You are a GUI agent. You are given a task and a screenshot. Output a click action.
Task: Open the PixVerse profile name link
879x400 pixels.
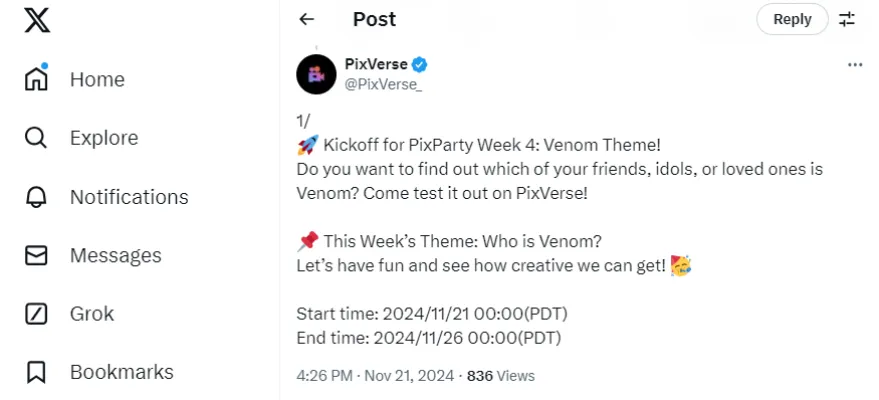[x=376, y=64]
